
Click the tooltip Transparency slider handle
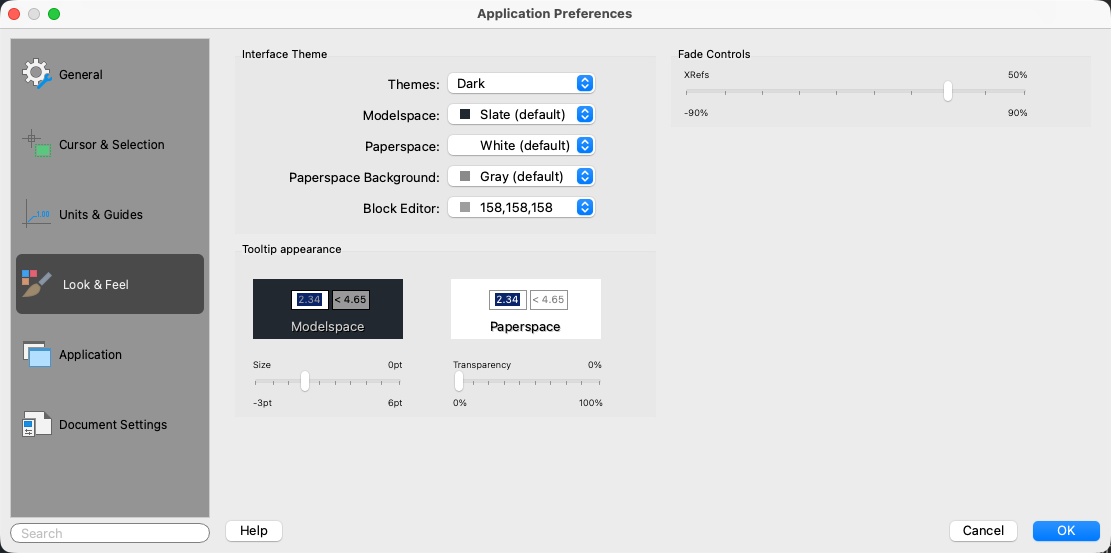[458, 381]
